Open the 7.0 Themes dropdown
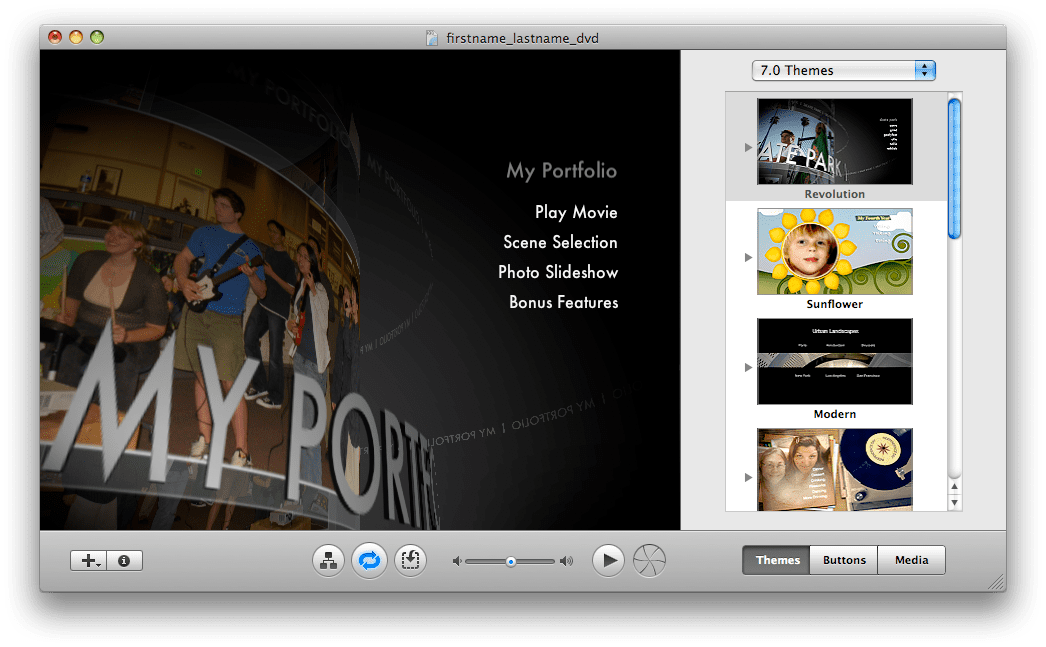The width and height of the screenshot is (1046, 647). 843,70
